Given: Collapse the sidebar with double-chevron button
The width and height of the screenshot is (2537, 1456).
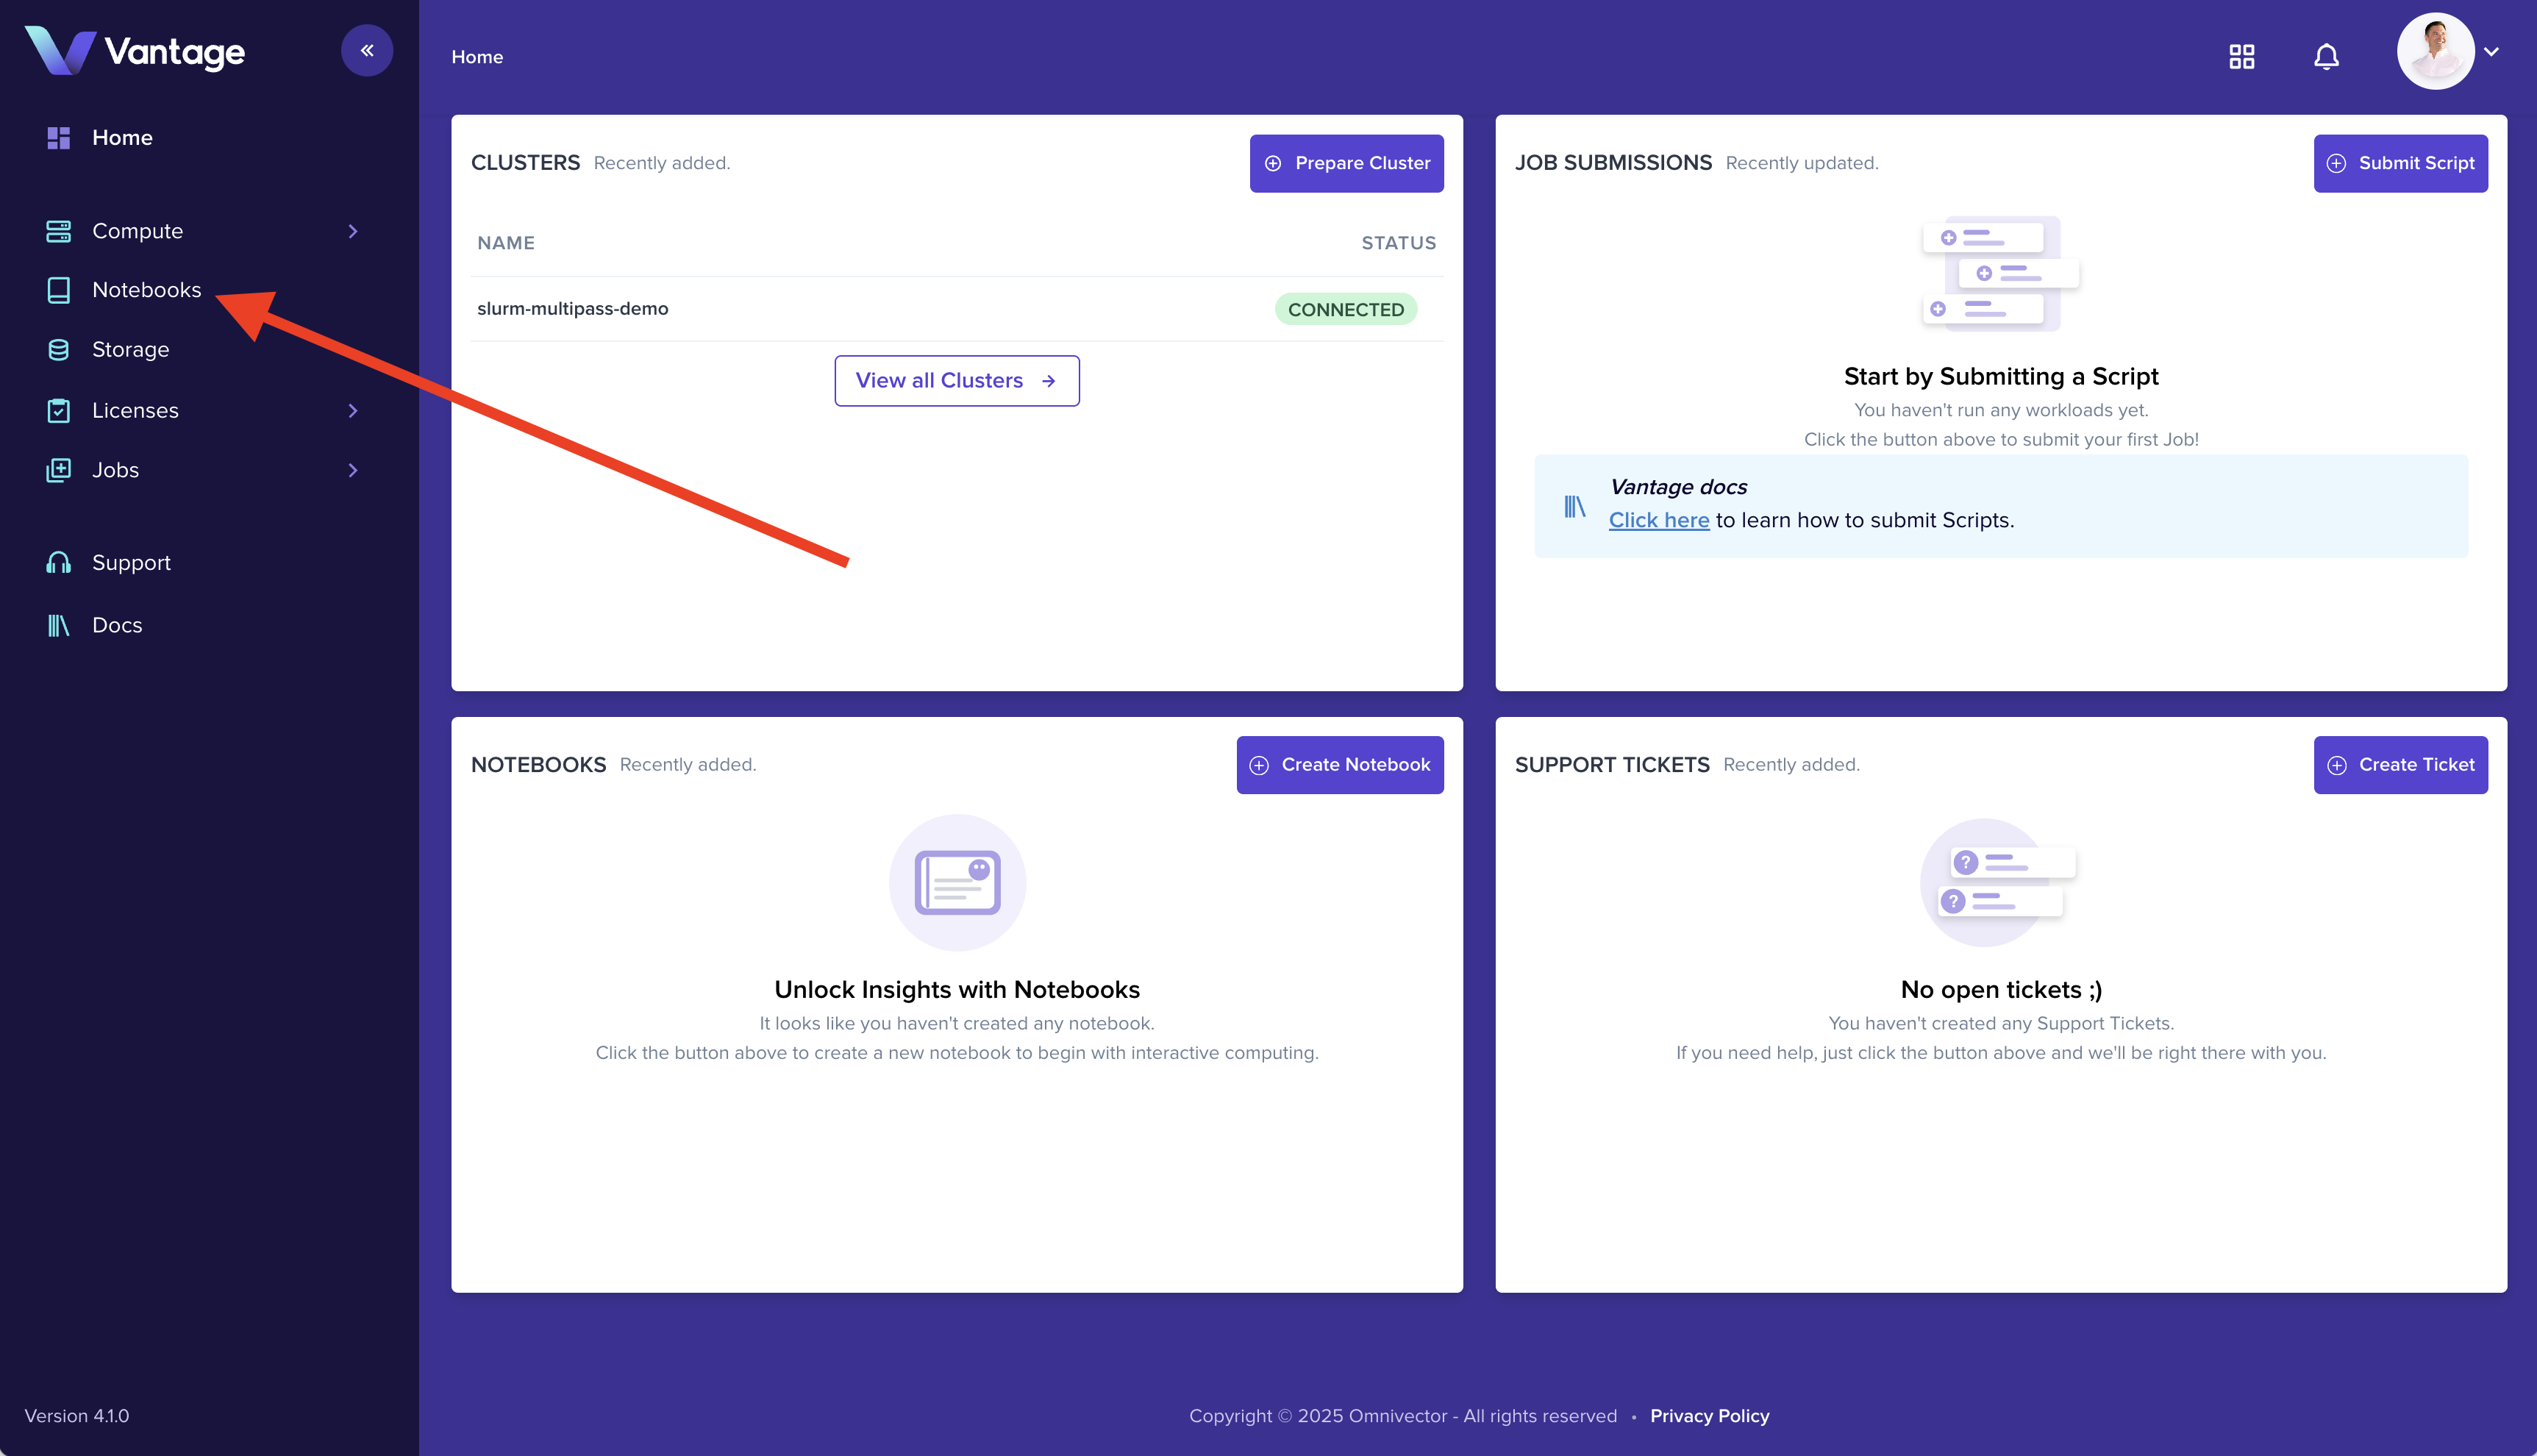Looking at the screenshot, I should point(367,51).
